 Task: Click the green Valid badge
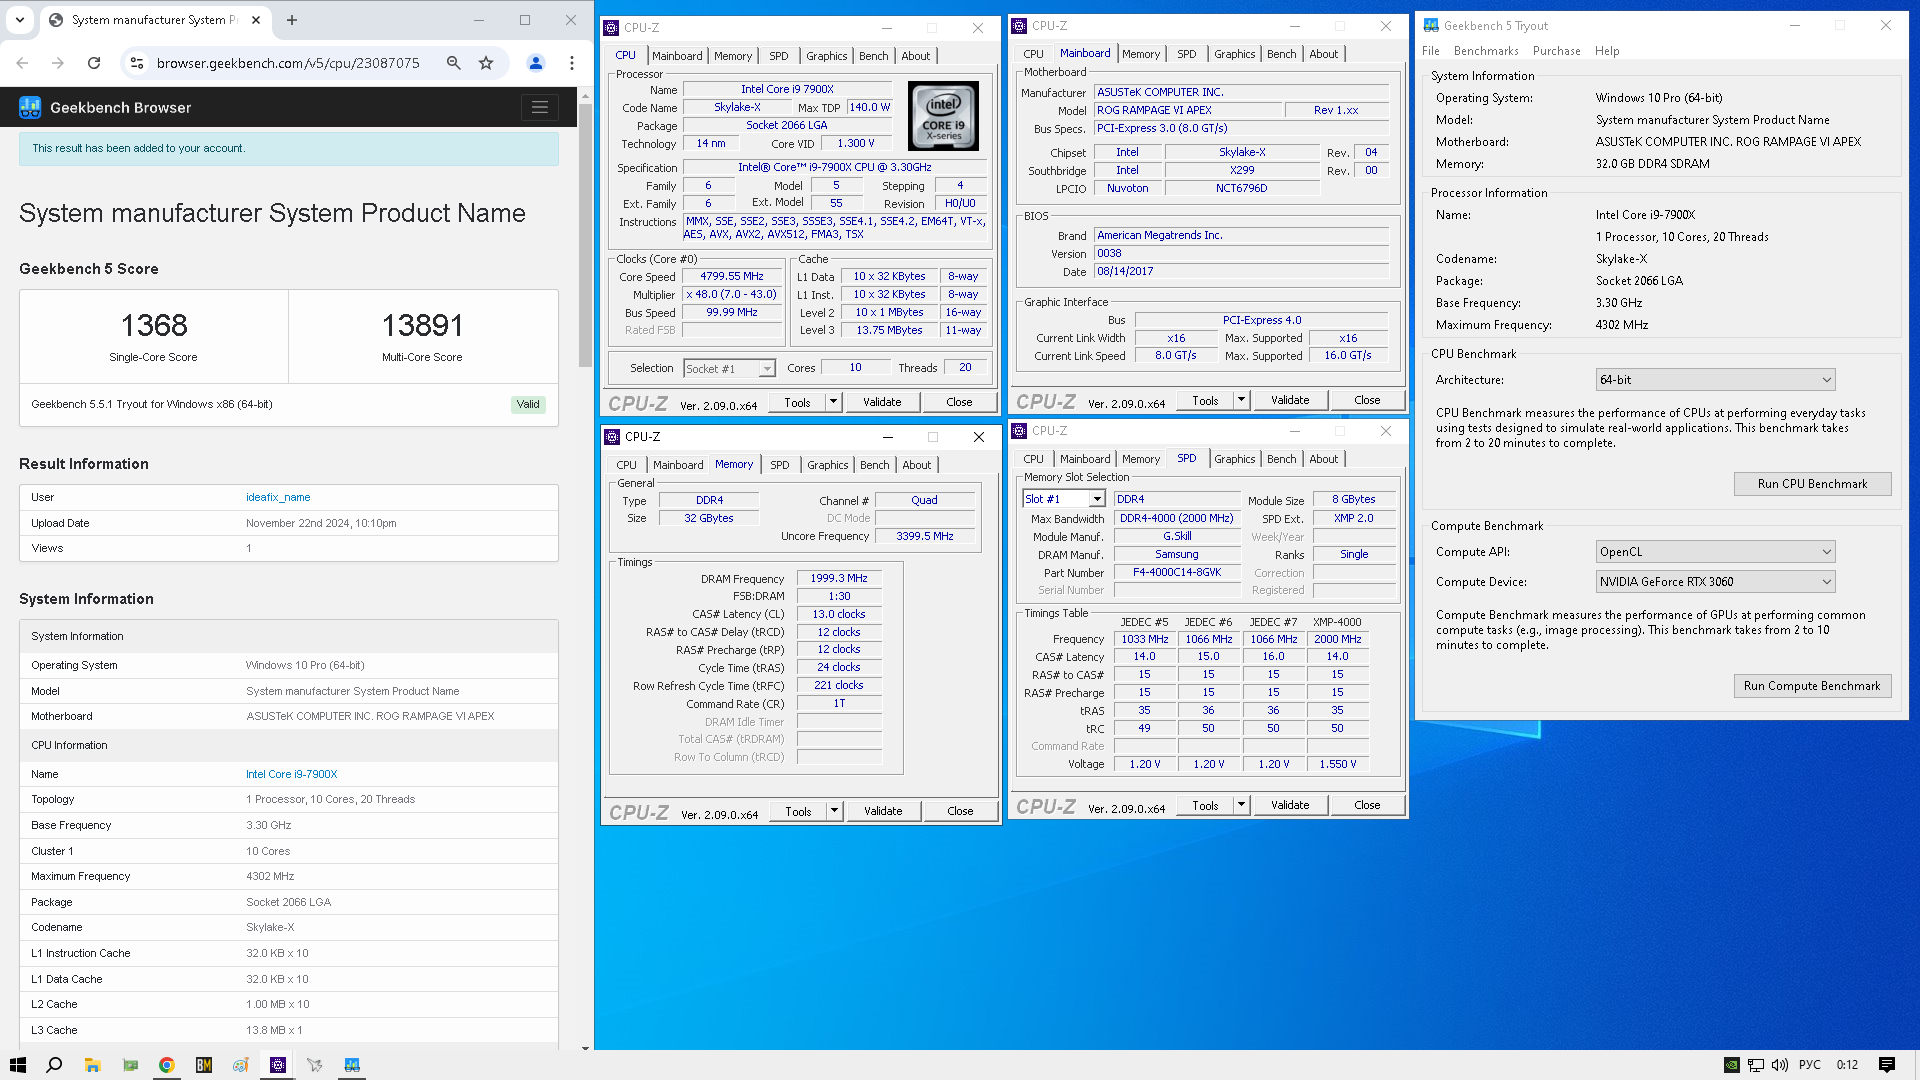(x=528, y=404)
